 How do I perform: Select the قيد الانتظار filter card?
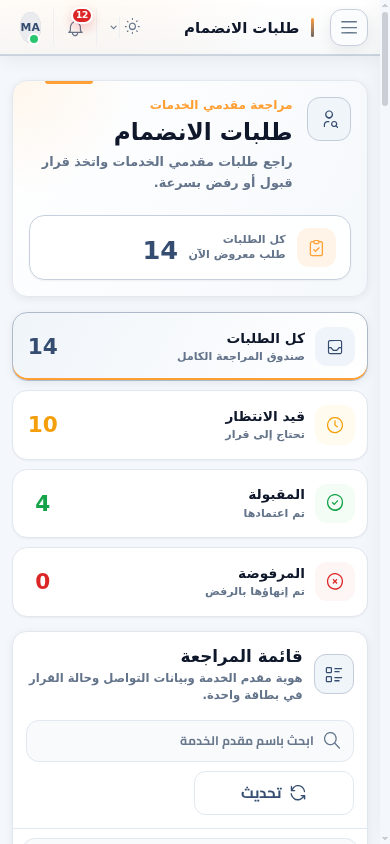[x=190, y=425]
